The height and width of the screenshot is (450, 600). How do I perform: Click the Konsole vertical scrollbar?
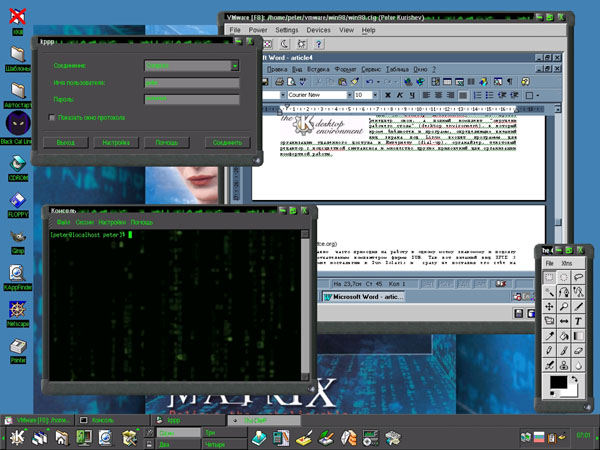click(x=305, y=305)
